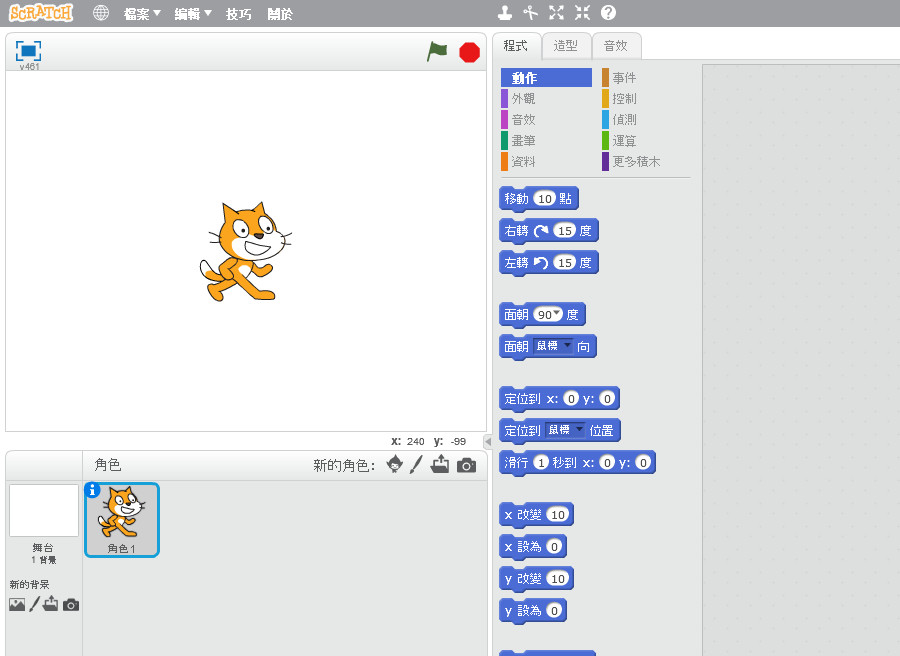Image resolution: width=900 pixels, height=656 pixels.
Task: Create new sprite from camera
Action: click(x=467, y=465)
